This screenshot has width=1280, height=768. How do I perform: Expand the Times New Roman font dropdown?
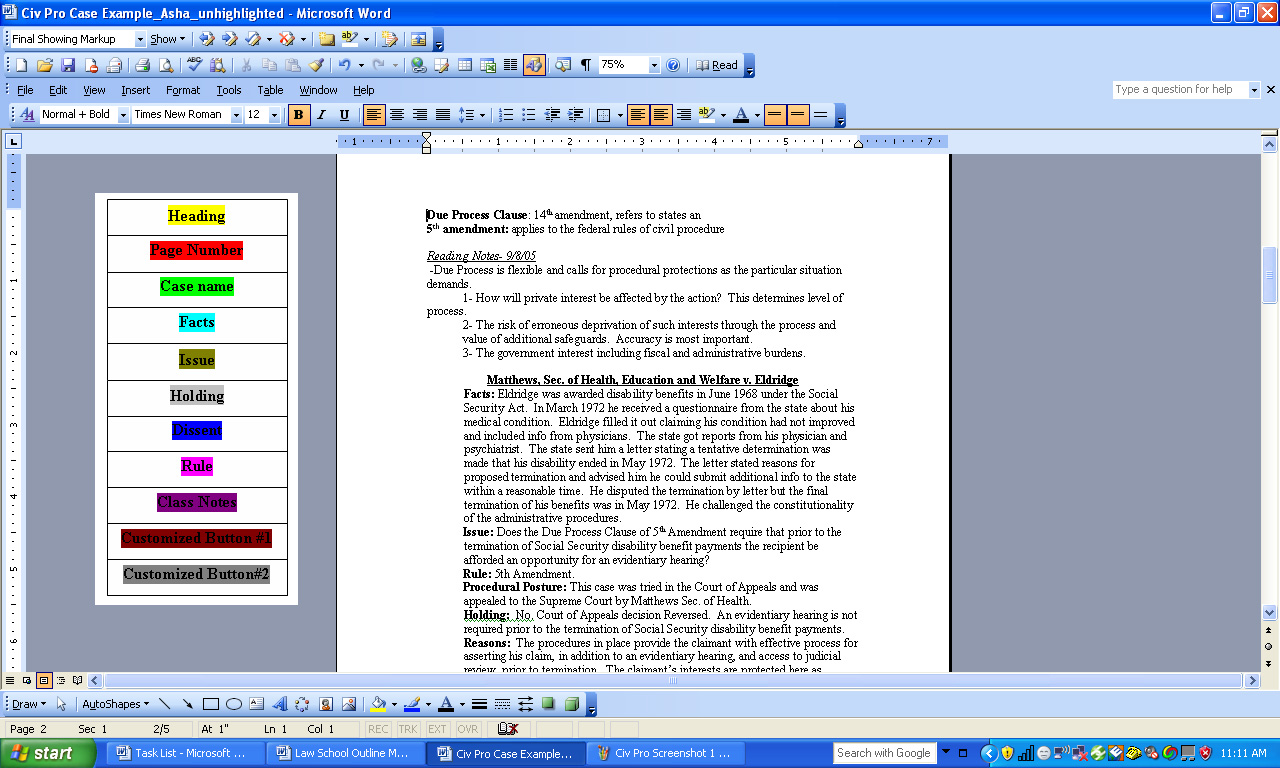tap(236, 115)
